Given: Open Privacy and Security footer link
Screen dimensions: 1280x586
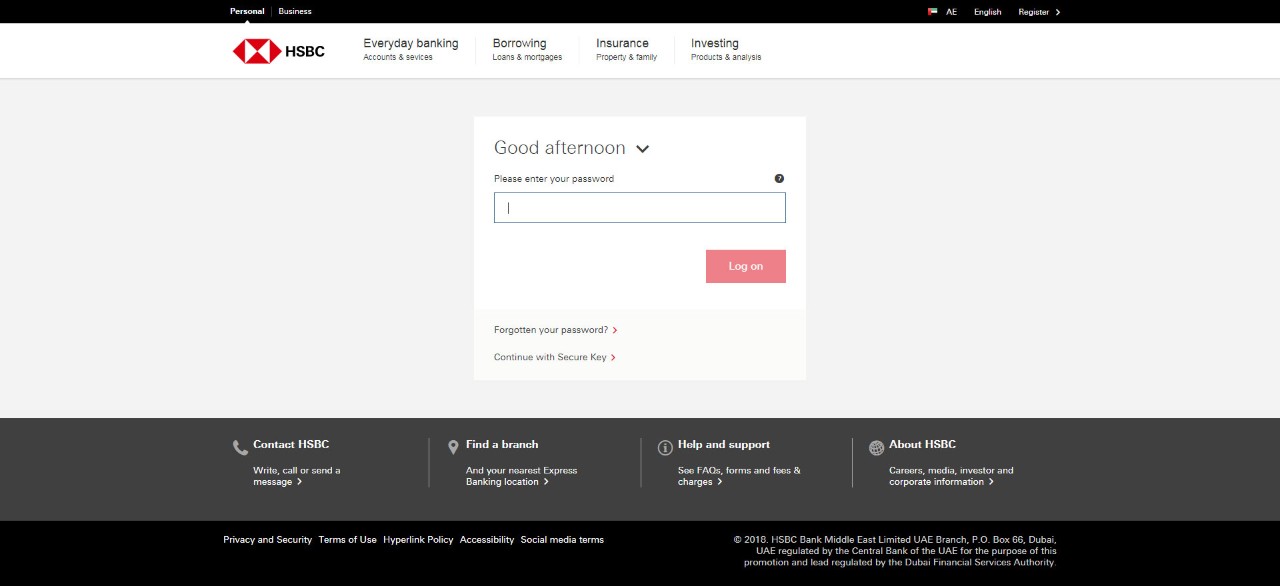Looking at the screenshot, I should click(268, 540).
